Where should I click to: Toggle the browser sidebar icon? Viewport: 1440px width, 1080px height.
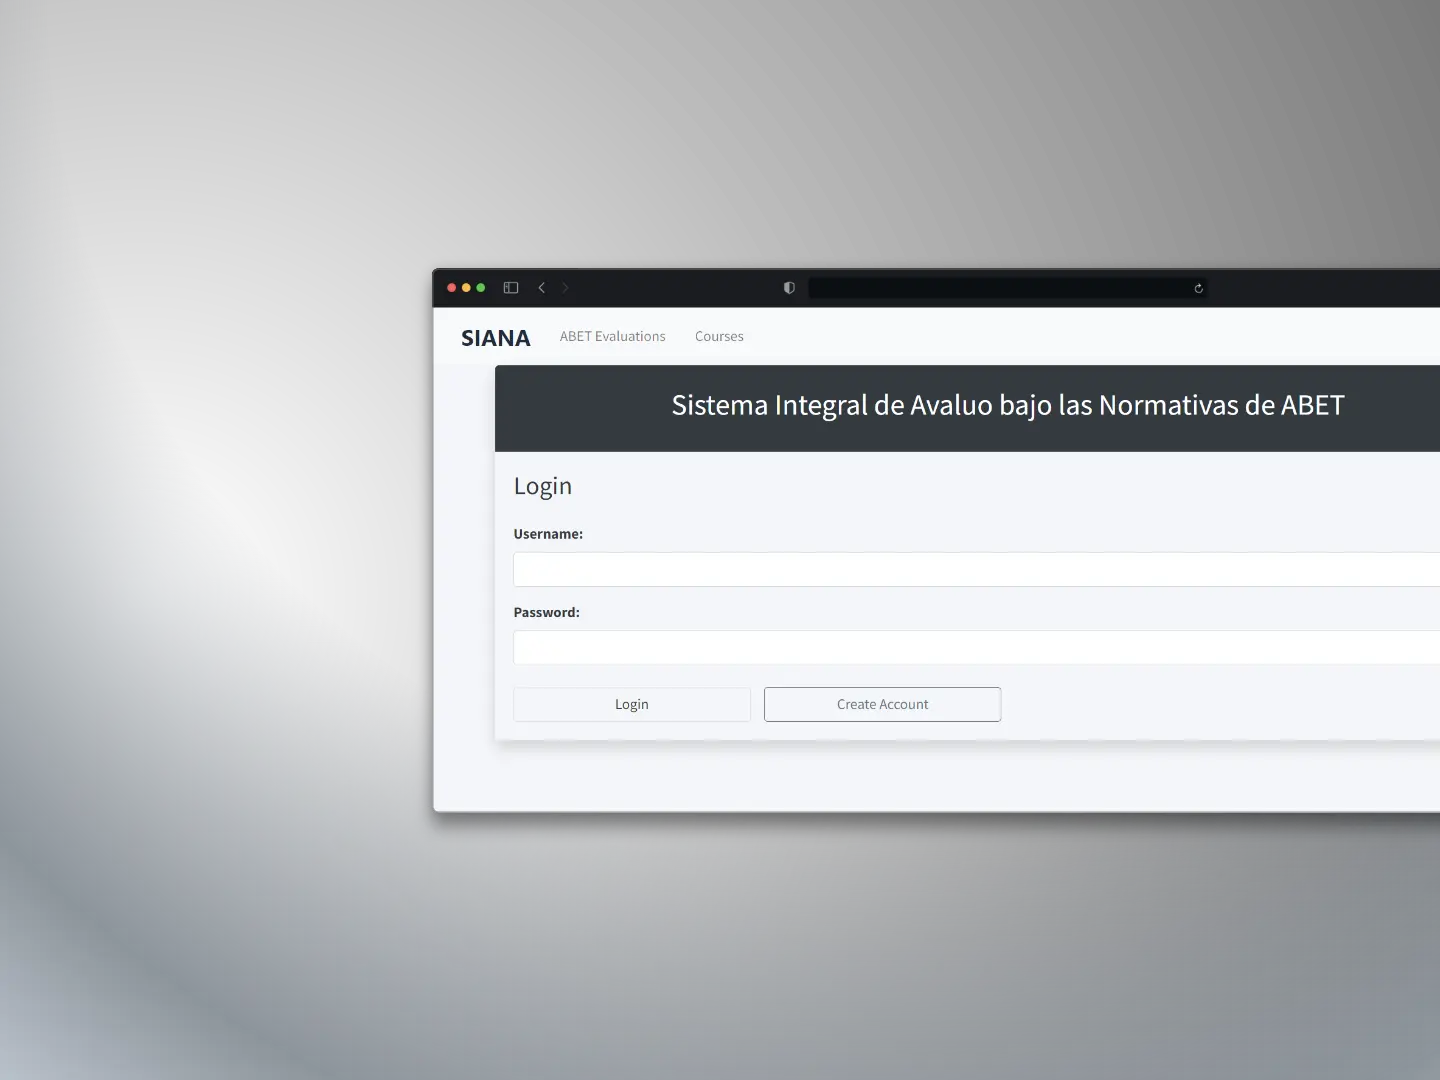[511, 288]
